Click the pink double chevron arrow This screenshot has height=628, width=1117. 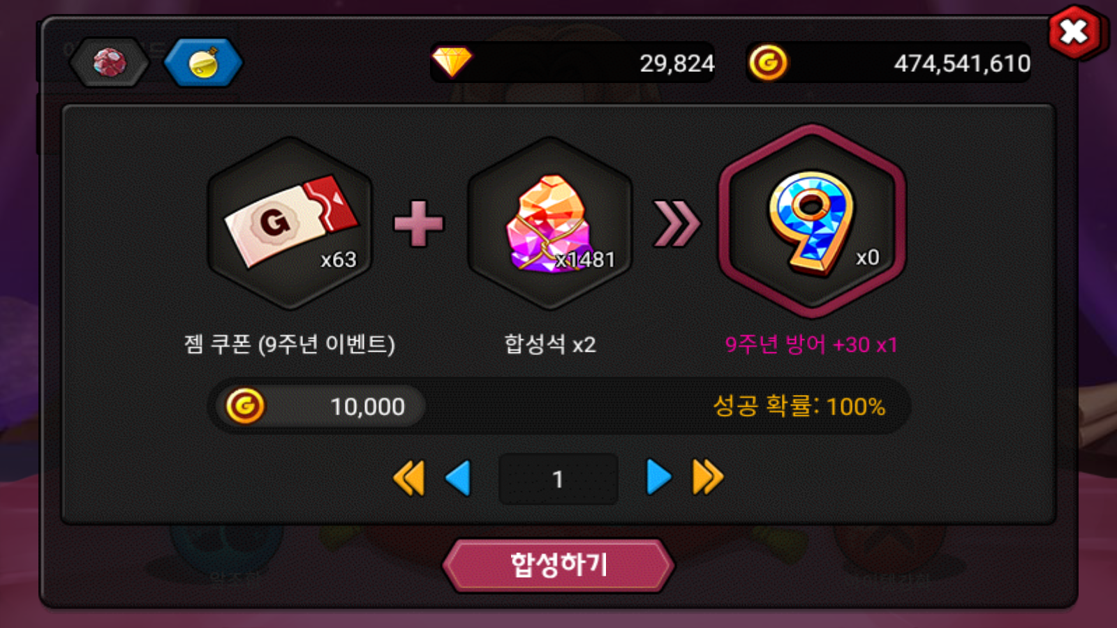pos(677,224)
